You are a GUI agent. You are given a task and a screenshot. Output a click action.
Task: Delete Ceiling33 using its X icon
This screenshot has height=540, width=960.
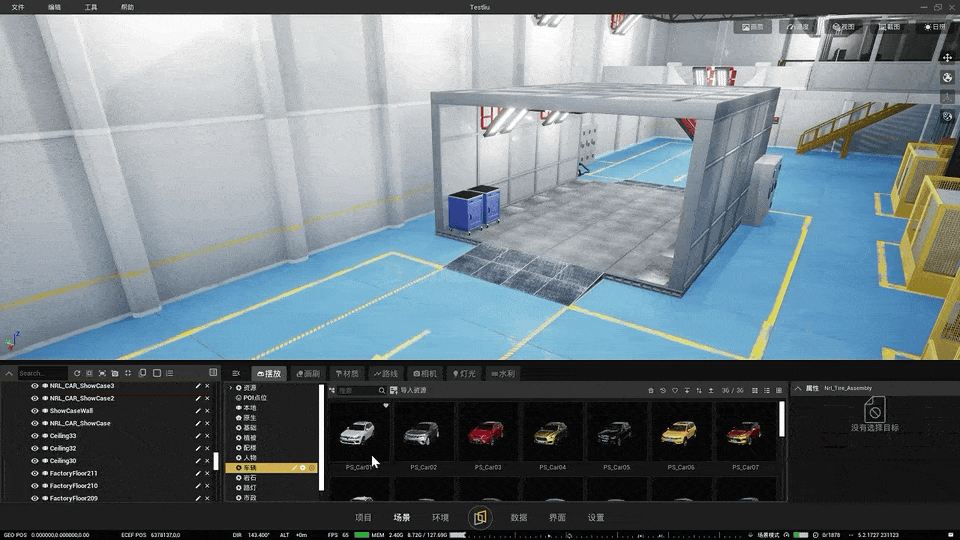pyautogui.click(x=208, y=436)
